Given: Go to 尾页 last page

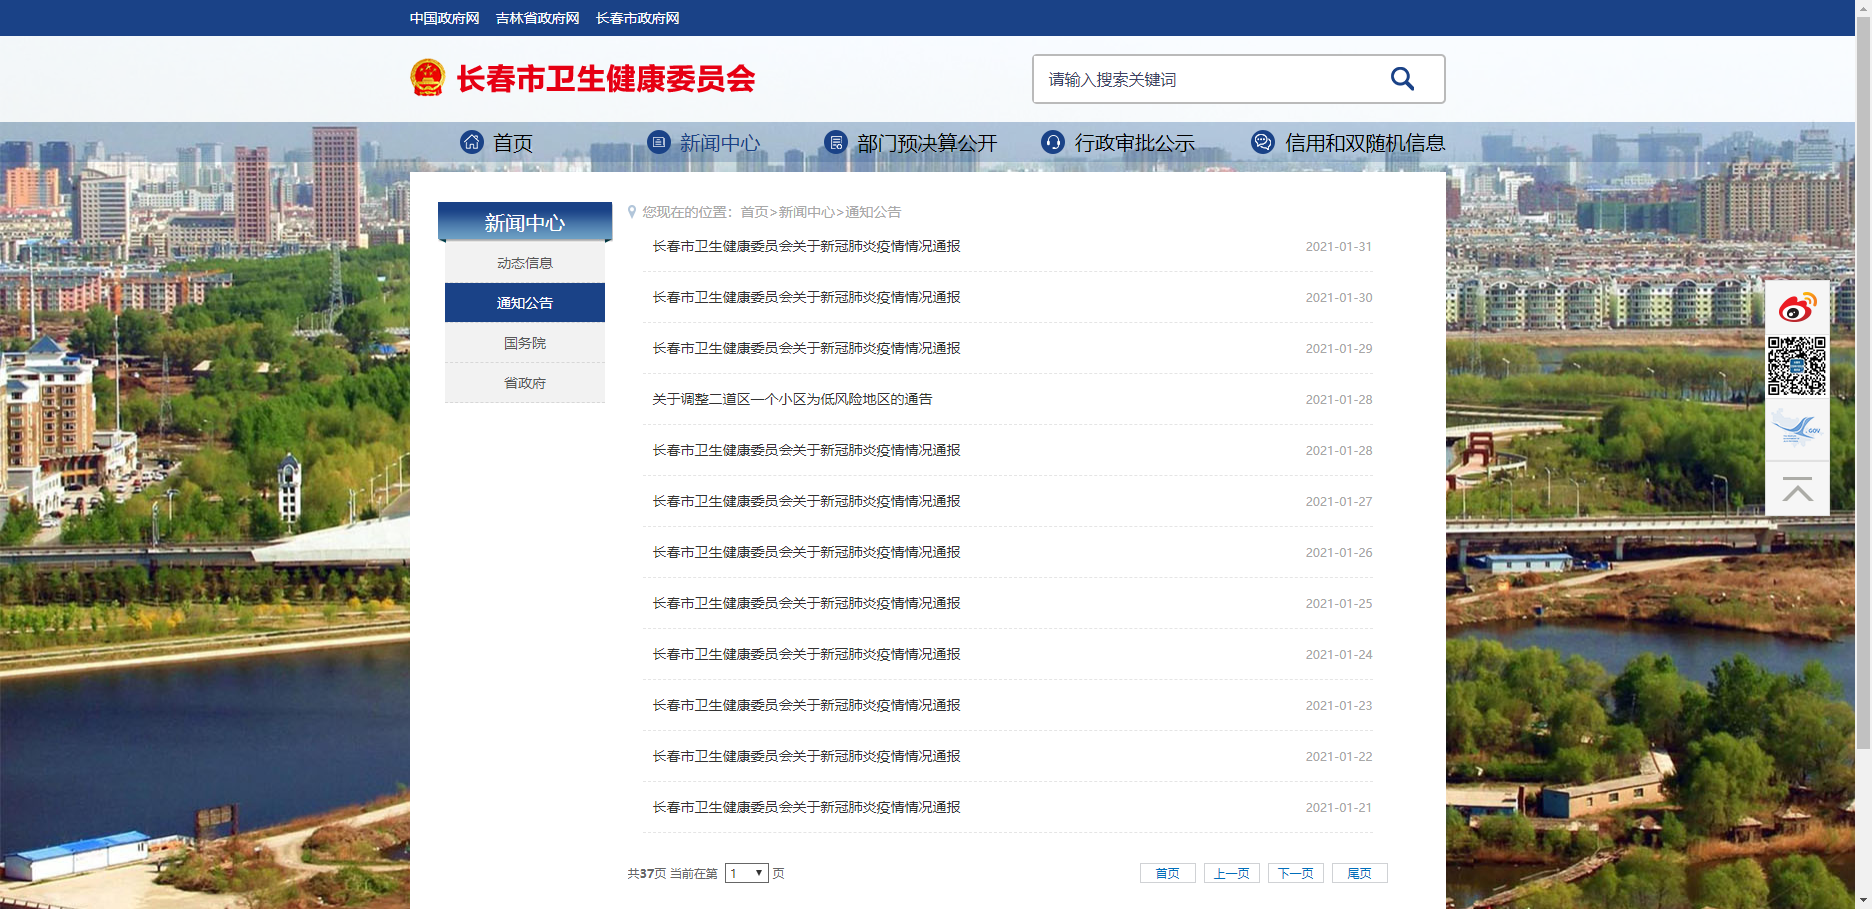Looking at the screenshot, I should [1359, 873].
